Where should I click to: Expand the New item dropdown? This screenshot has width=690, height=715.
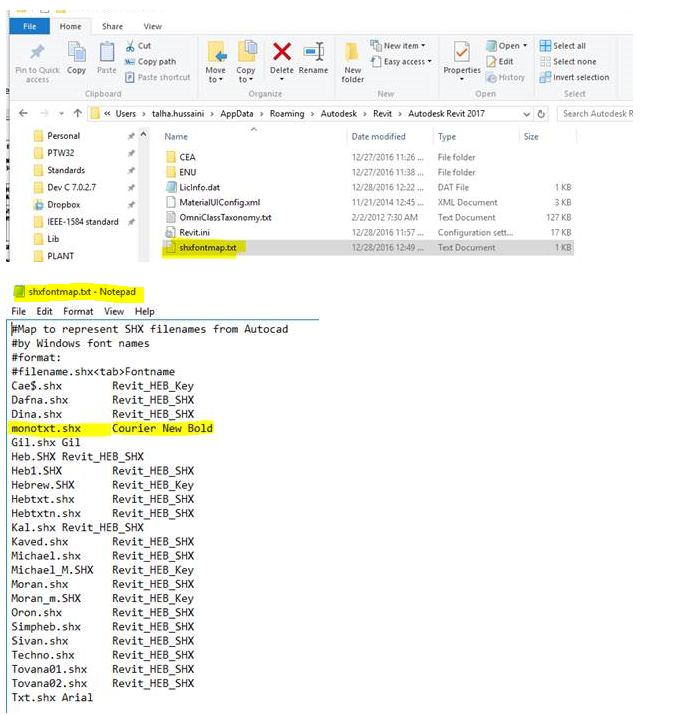(x=398, y=46)
